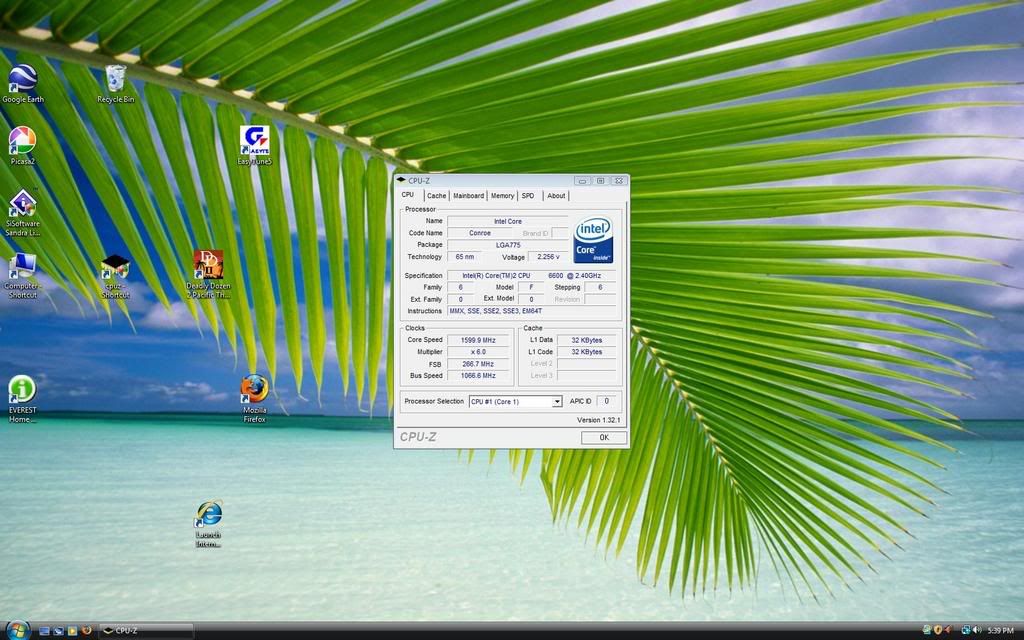Switch to the Memory tab
The image size is (1024, 640).
502,196
